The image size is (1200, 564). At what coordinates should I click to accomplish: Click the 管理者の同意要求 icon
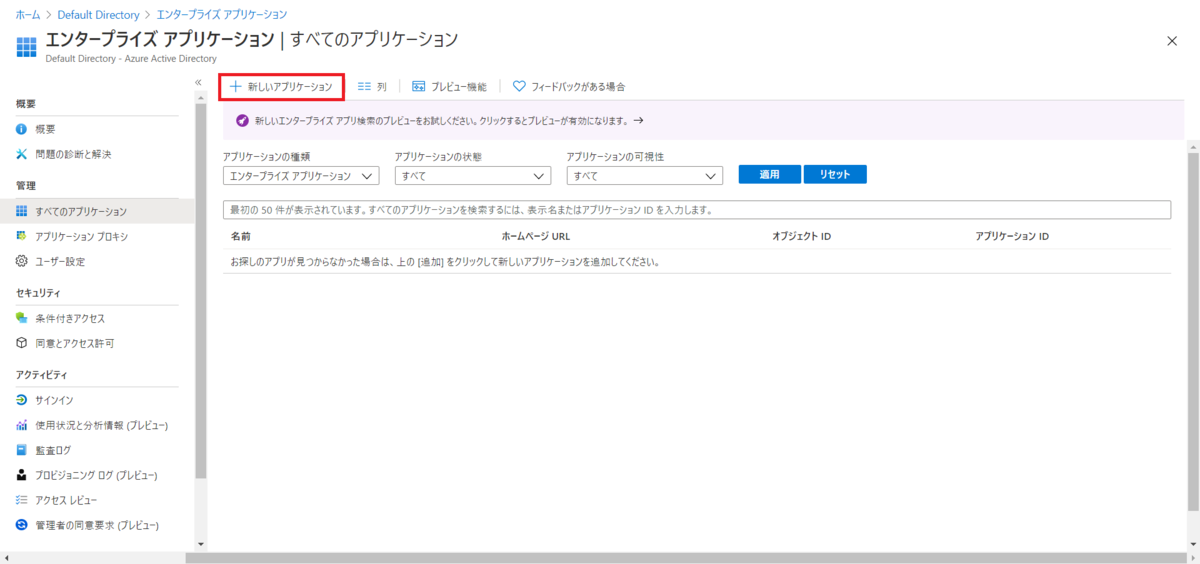coord(22,525)
